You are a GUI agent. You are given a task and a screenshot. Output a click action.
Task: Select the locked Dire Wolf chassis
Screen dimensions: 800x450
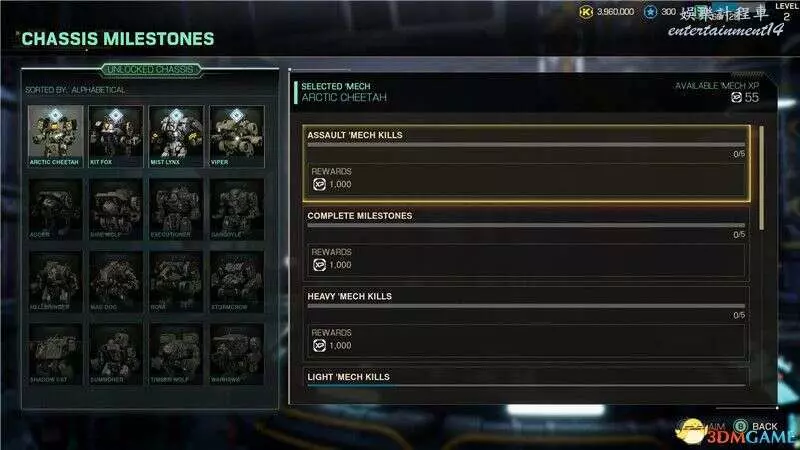116,209
